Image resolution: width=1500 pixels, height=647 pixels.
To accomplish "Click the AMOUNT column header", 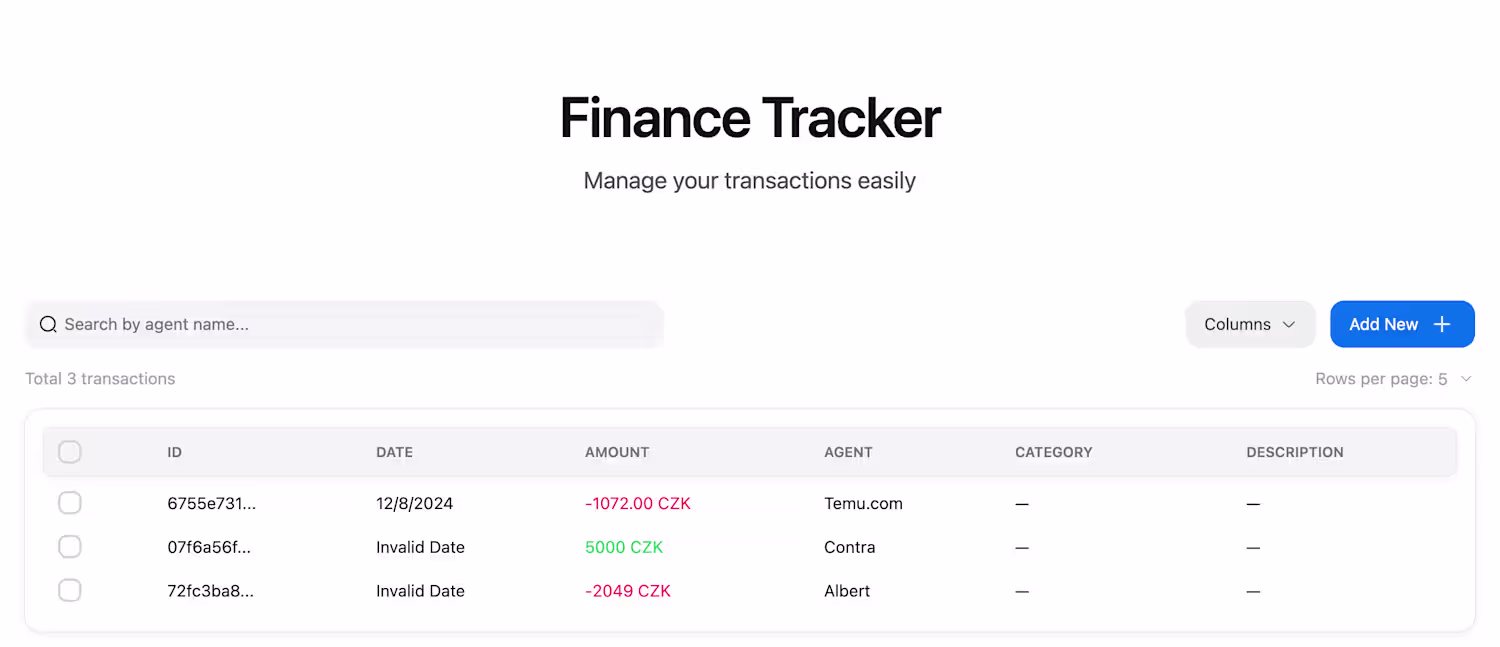I will click(x=617, y=452).
